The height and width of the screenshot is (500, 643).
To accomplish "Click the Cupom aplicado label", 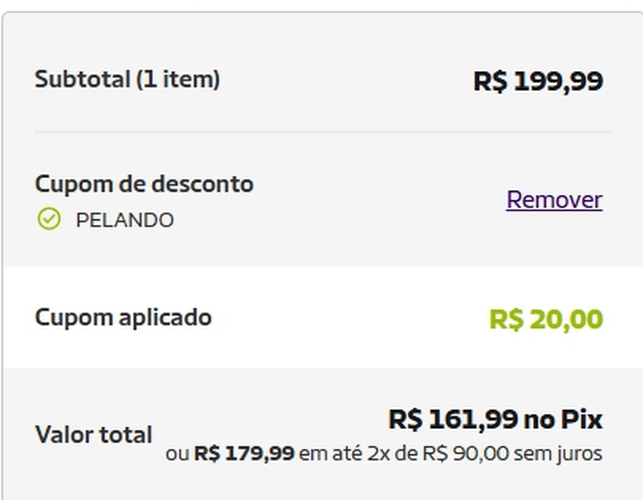I will coord(123,318).
